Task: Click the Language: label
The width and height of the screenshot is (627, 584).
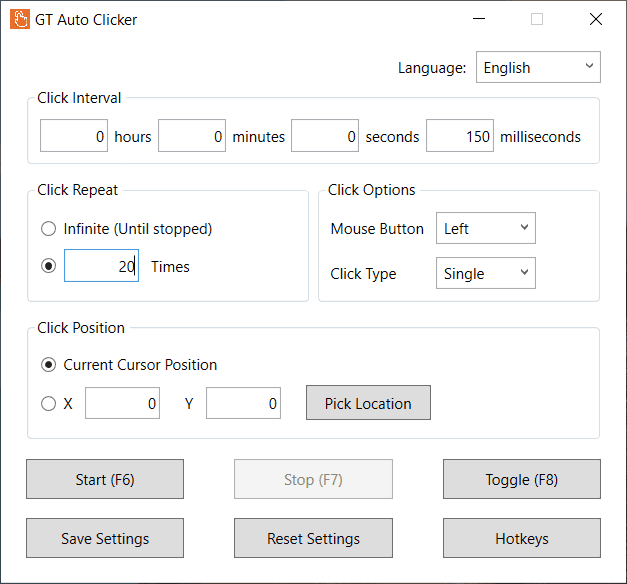Action: coord(432,68)
